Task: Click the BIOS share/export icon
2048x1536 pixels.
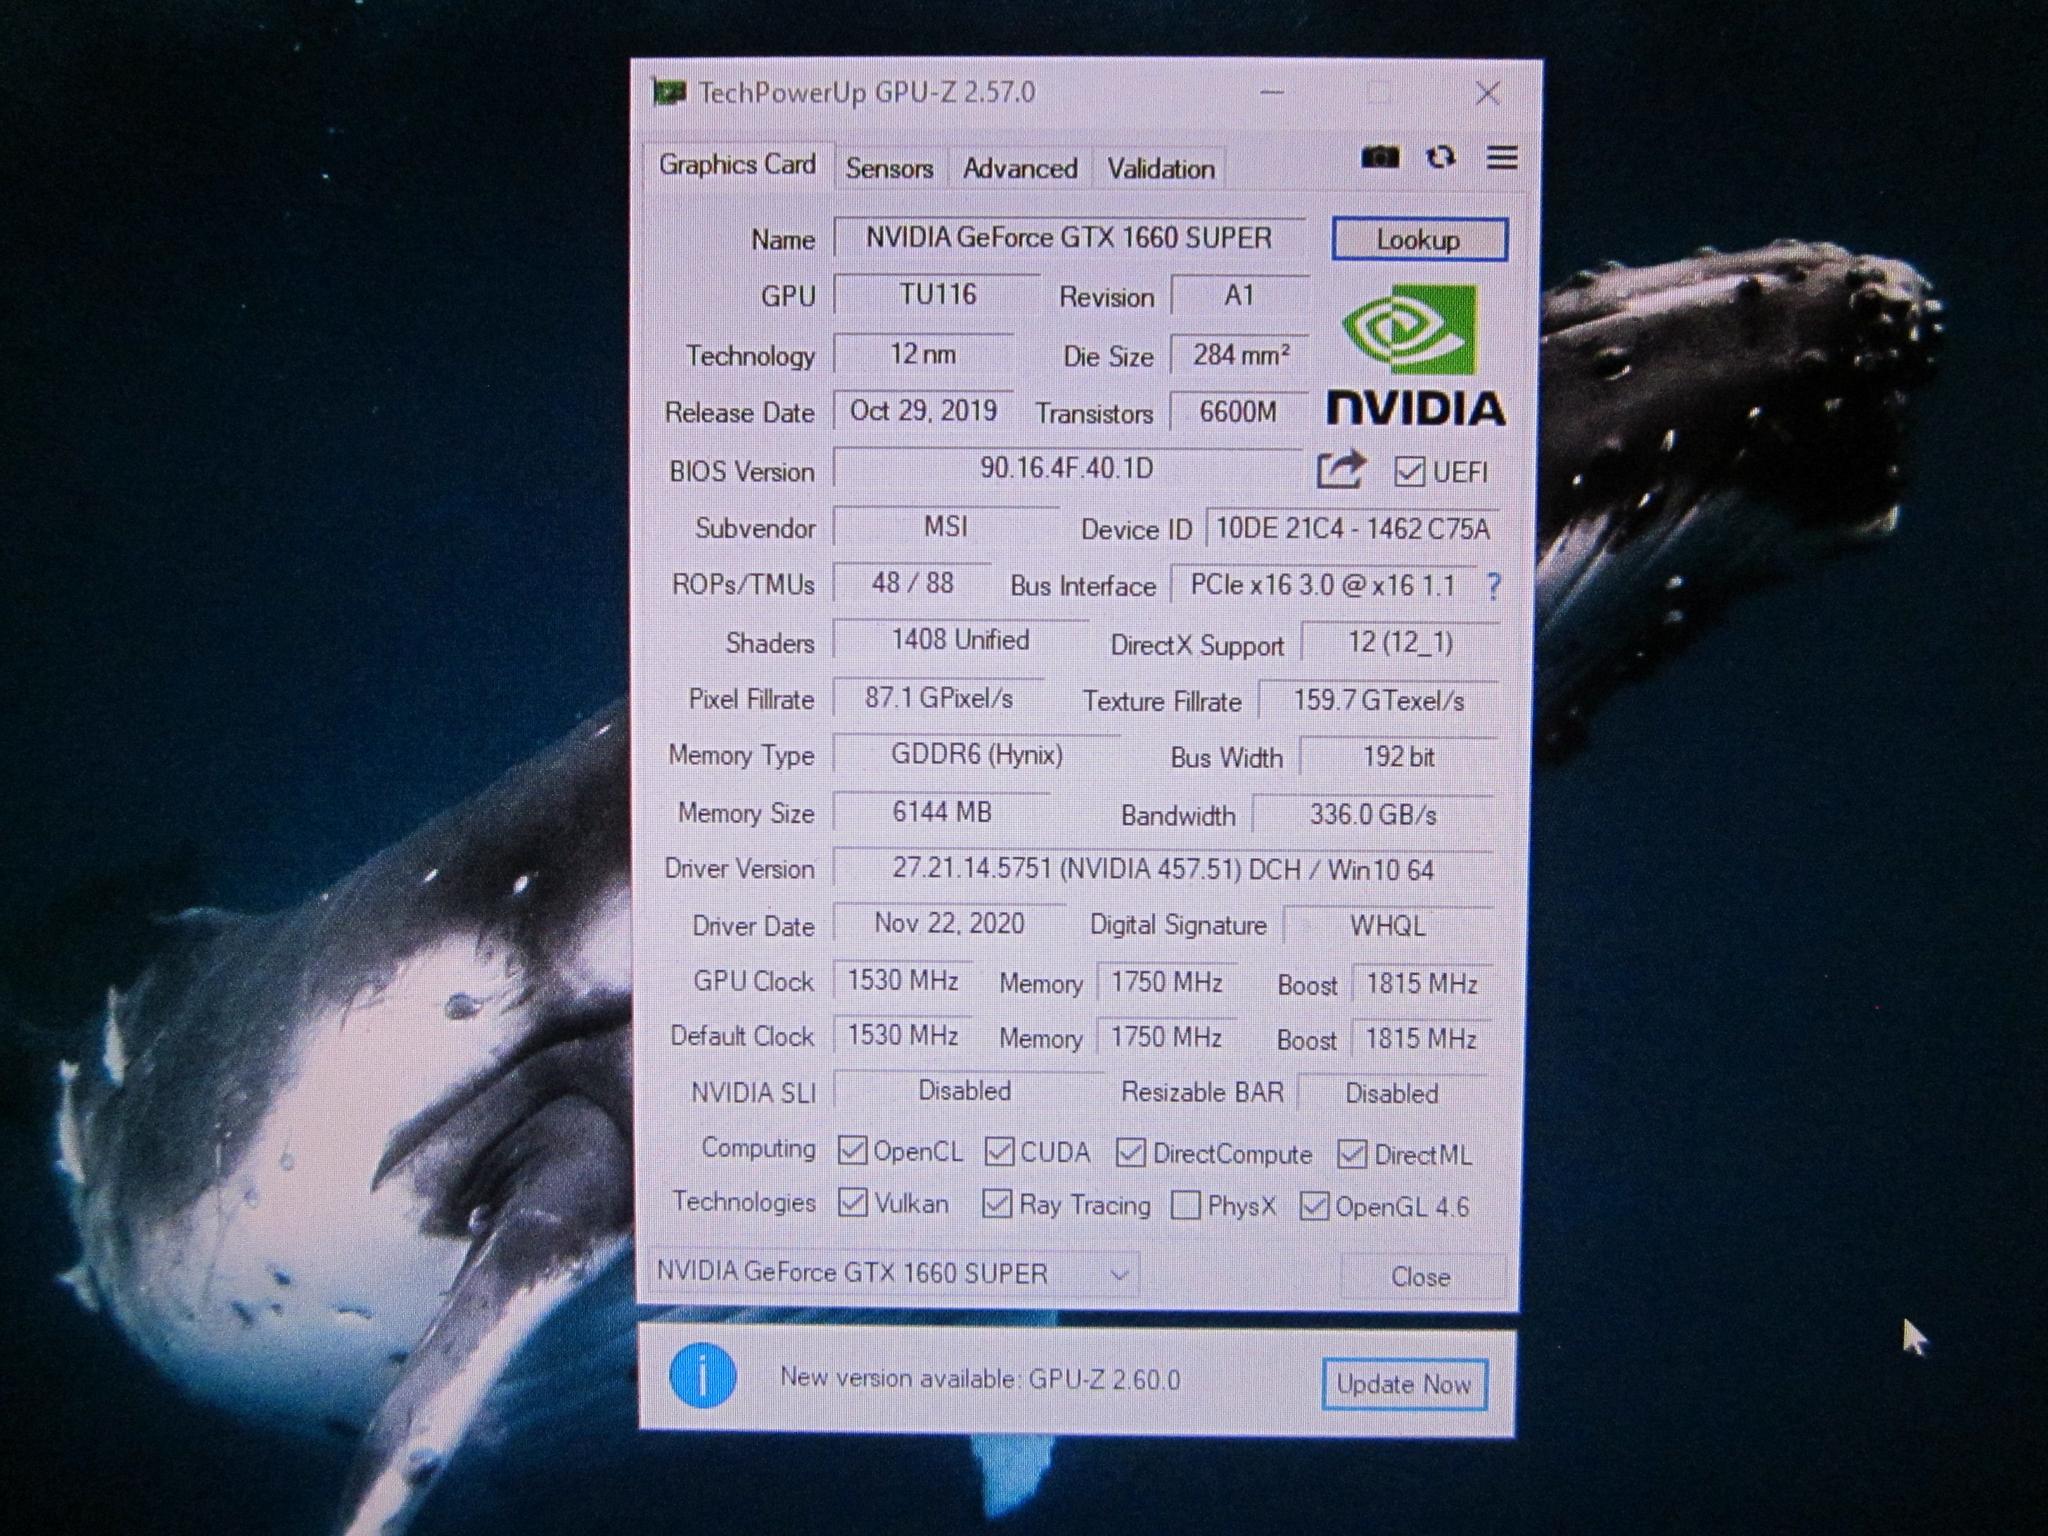Action: pyautogui.click(x=1340, y=468)
